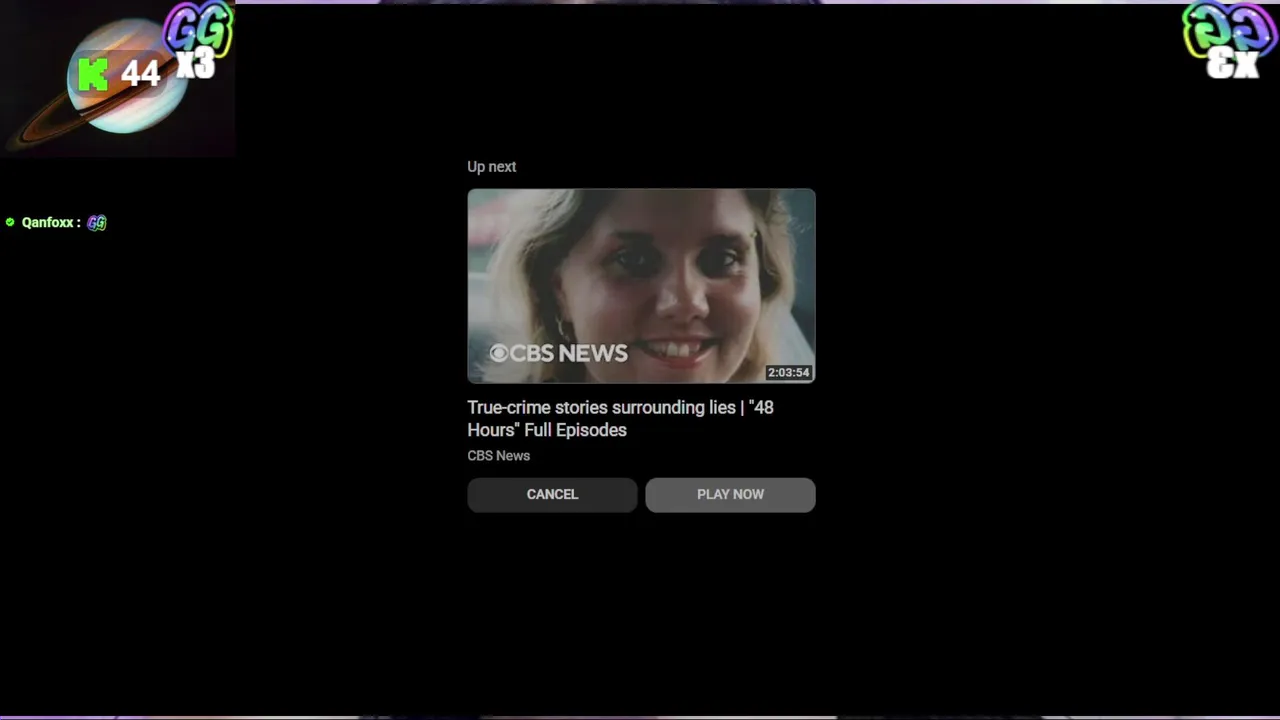Click the GG emote in Qanfoxx's message

point(96,223)
